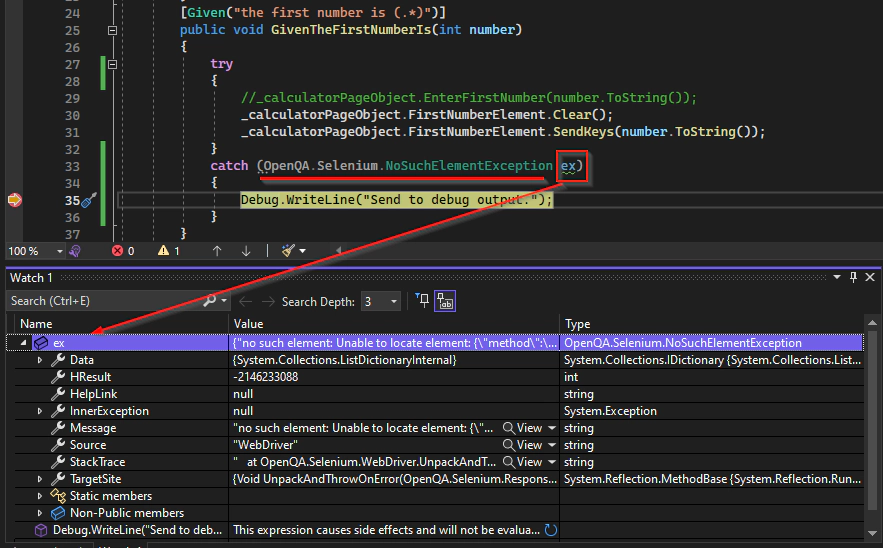
Task: Toggle the text format button in Watch toolbar
Action: 446,301
